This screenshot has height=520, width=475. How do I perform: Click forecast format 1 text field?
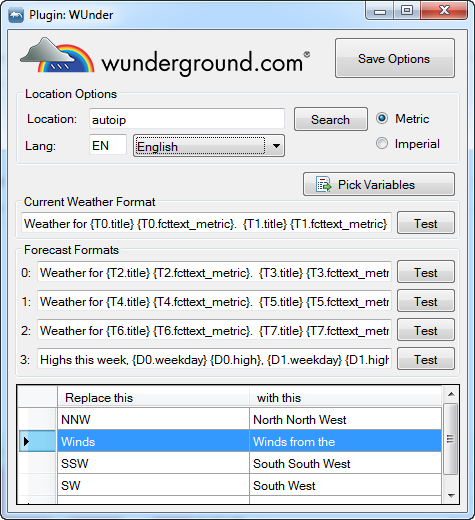point(214,301)
